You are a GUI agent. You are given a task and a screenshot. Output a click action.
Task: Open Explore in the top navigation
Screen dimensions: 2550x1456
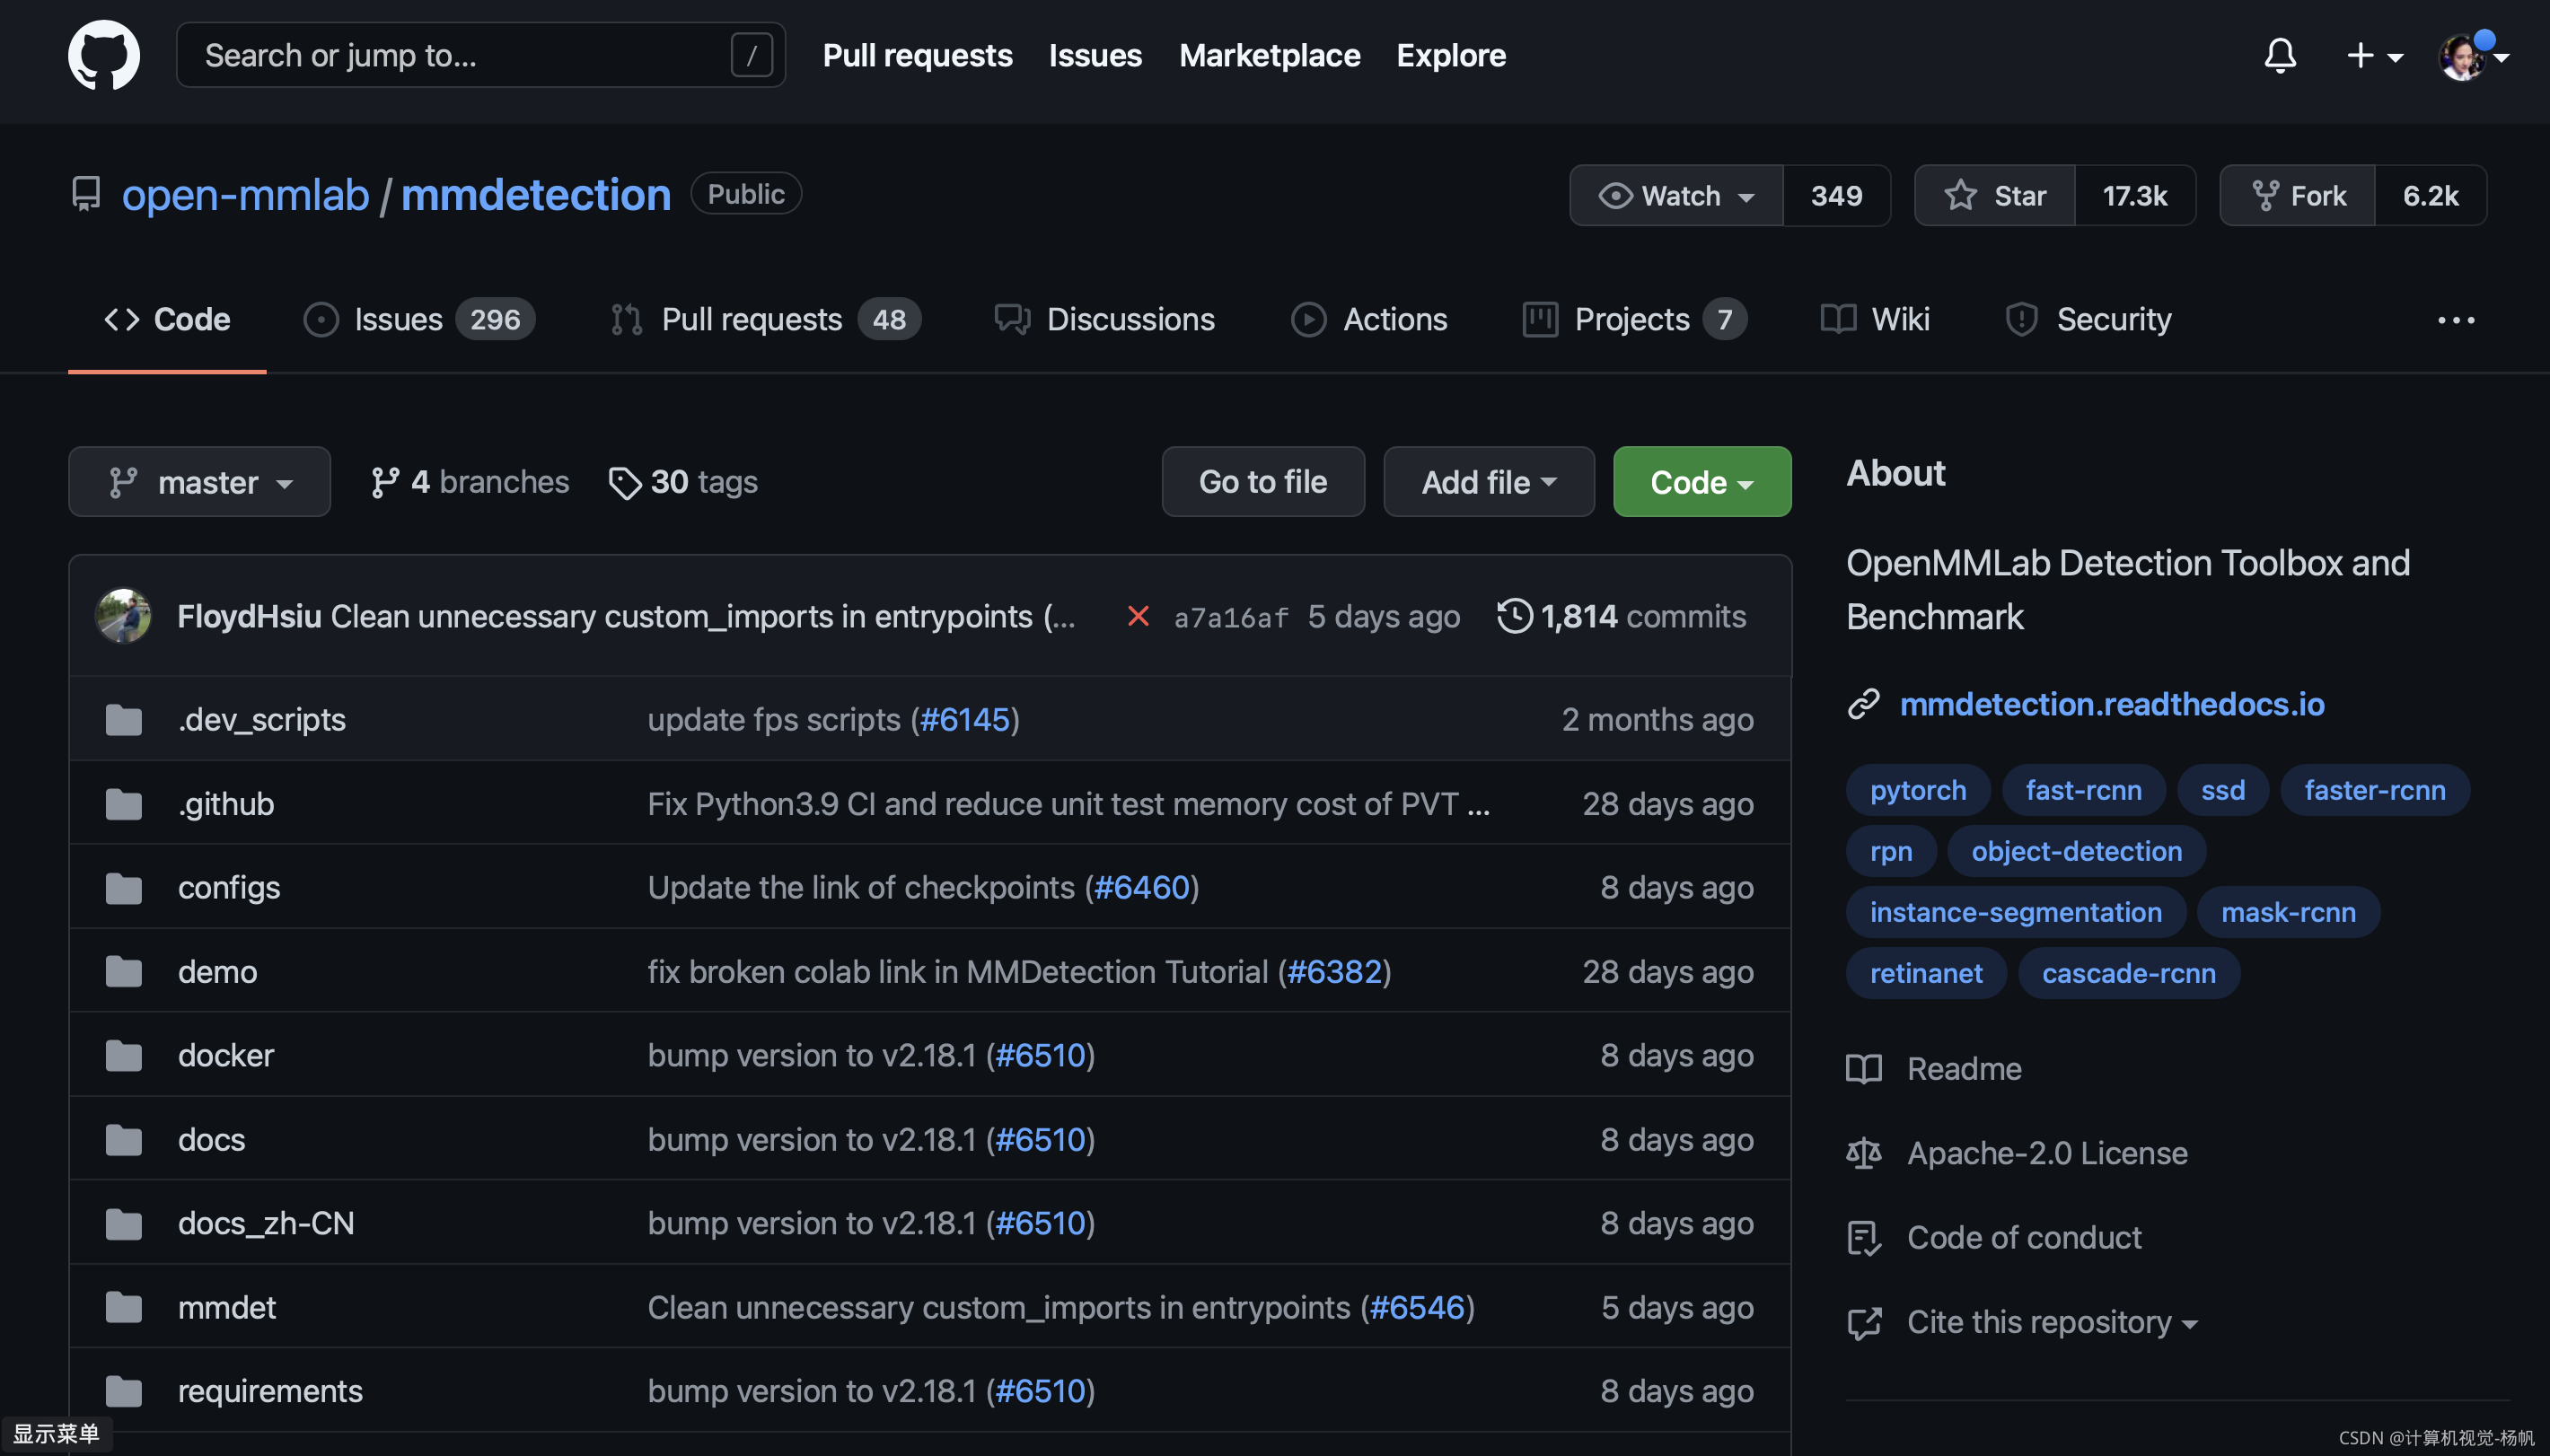pyautogui.click(x=1451, y=55)
